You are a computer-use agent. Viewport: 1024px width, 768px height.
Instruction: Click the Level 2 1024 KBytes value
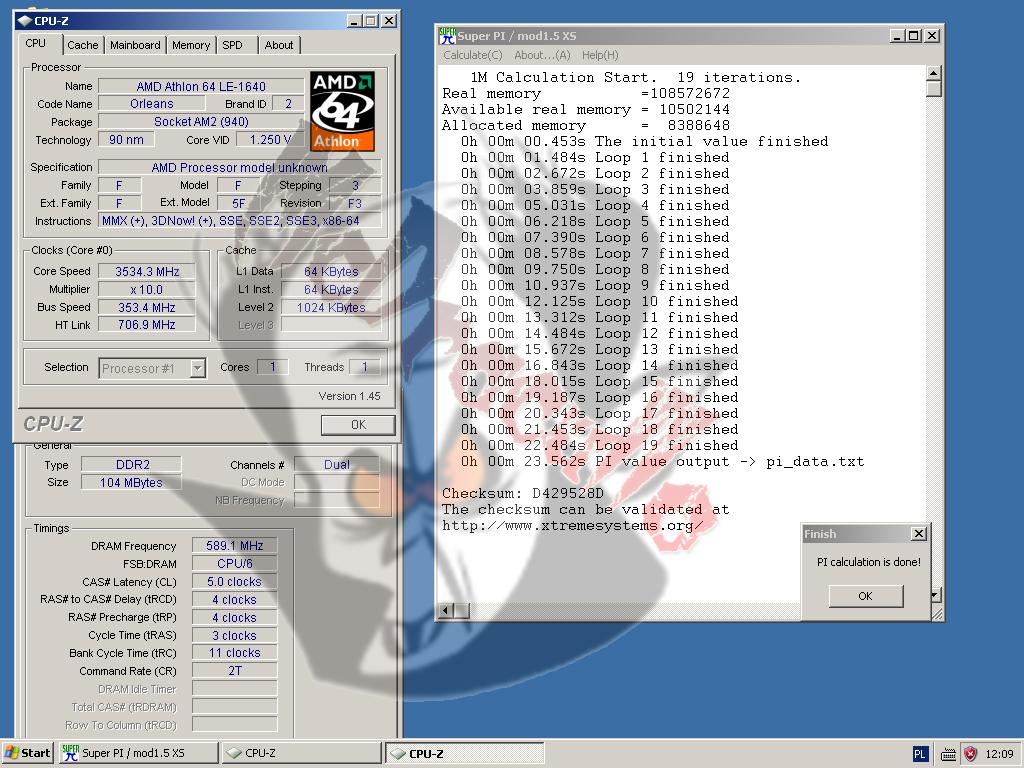point(331,308)
